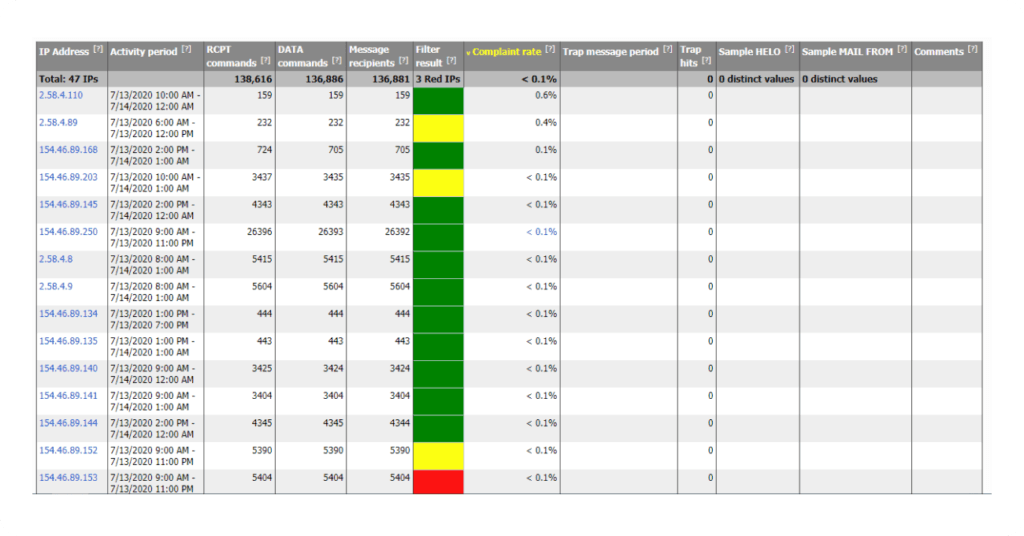Select the 0.6% complaint rate cell
This screenshot has height=536, width=1024.
click(545, 95)
